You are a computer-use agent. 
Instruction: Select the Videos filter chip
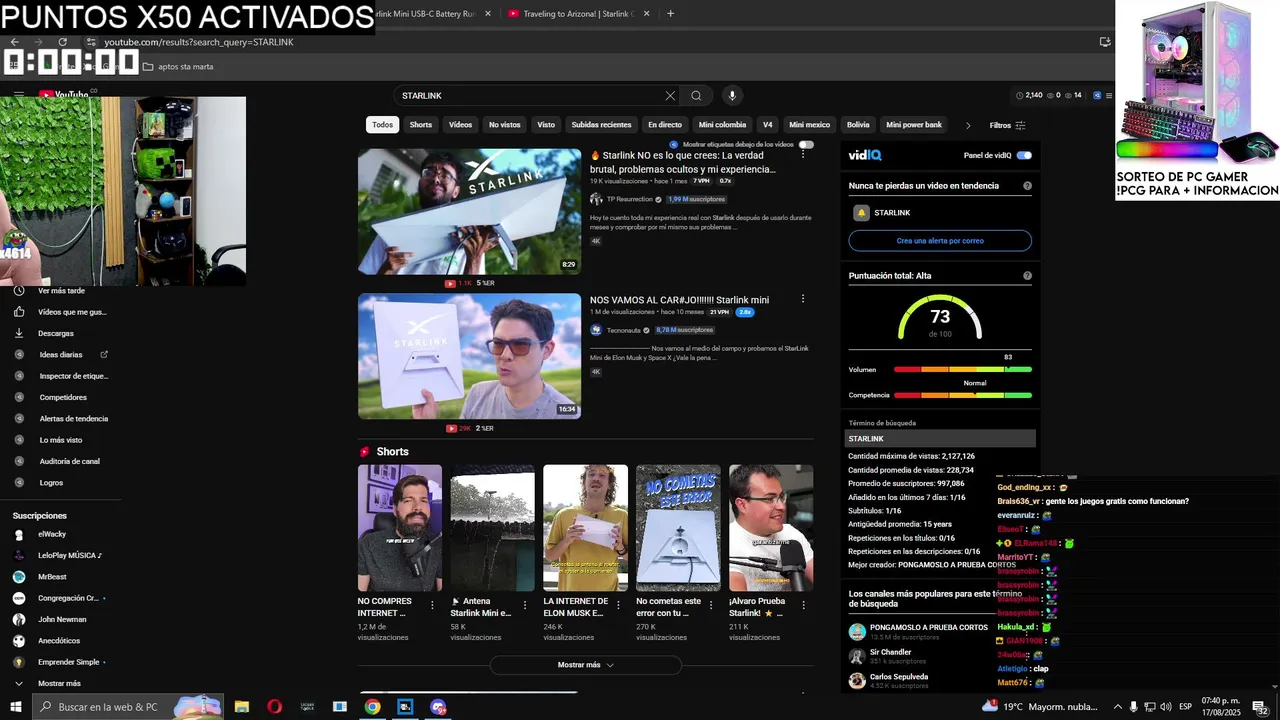click(460, 125)
